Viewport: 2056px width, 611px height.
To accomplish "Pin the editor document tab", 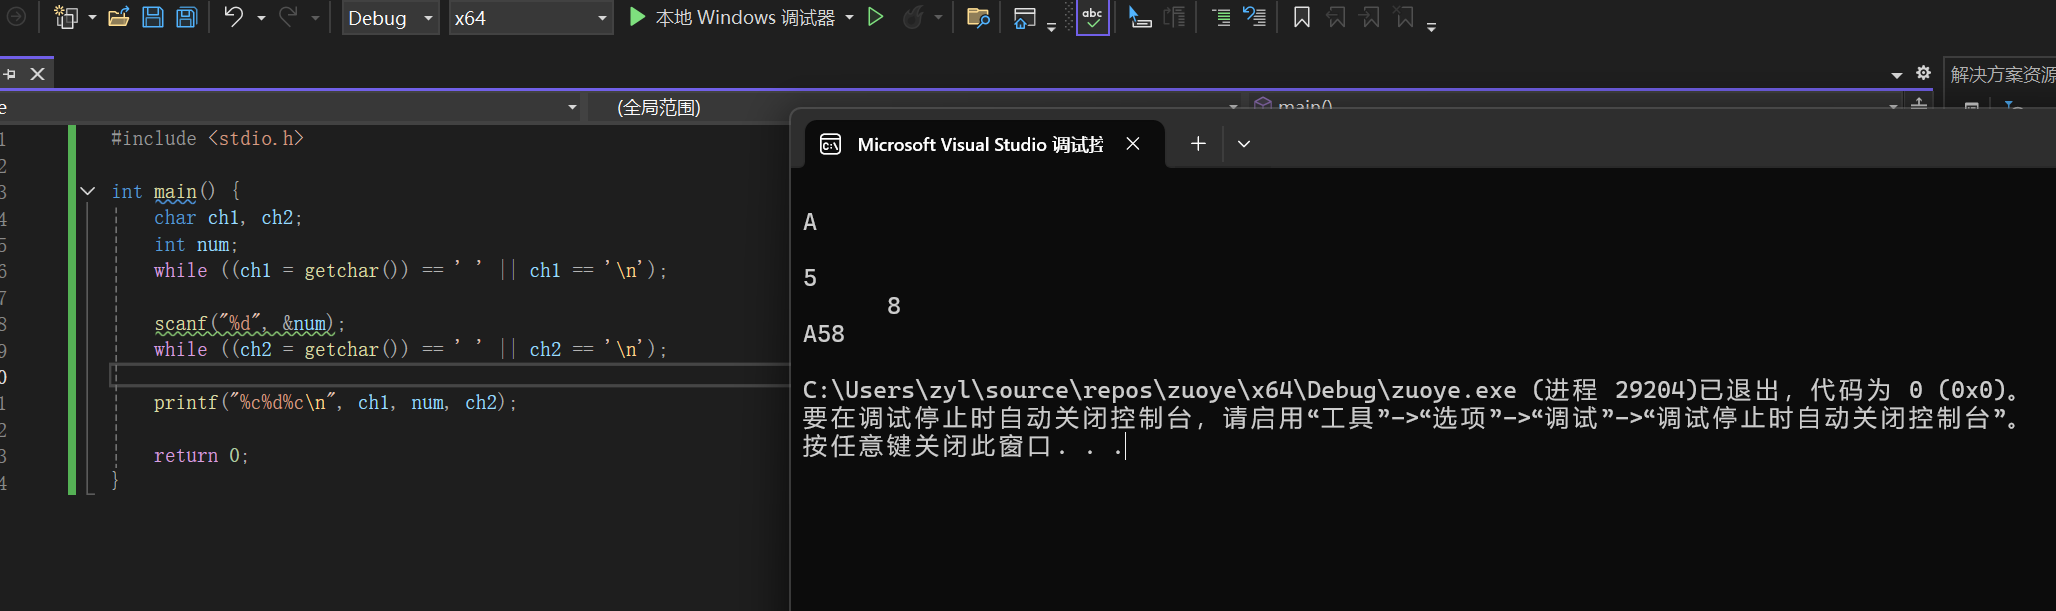I will click(10, 74).
